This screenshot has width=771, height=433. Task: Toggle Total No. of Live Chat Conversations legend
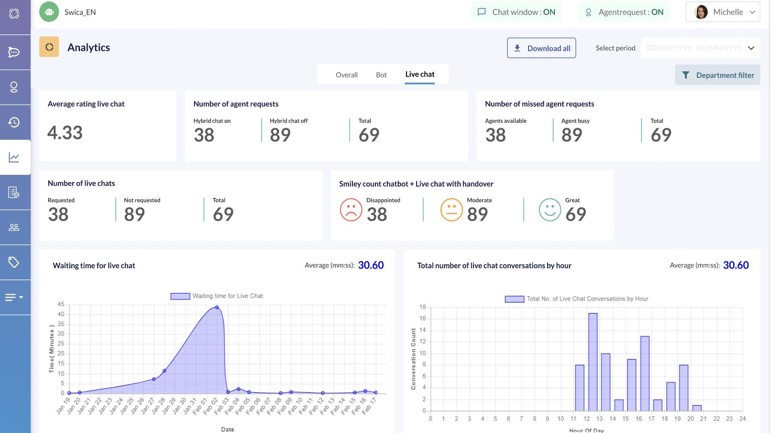[x=576, y=299]
